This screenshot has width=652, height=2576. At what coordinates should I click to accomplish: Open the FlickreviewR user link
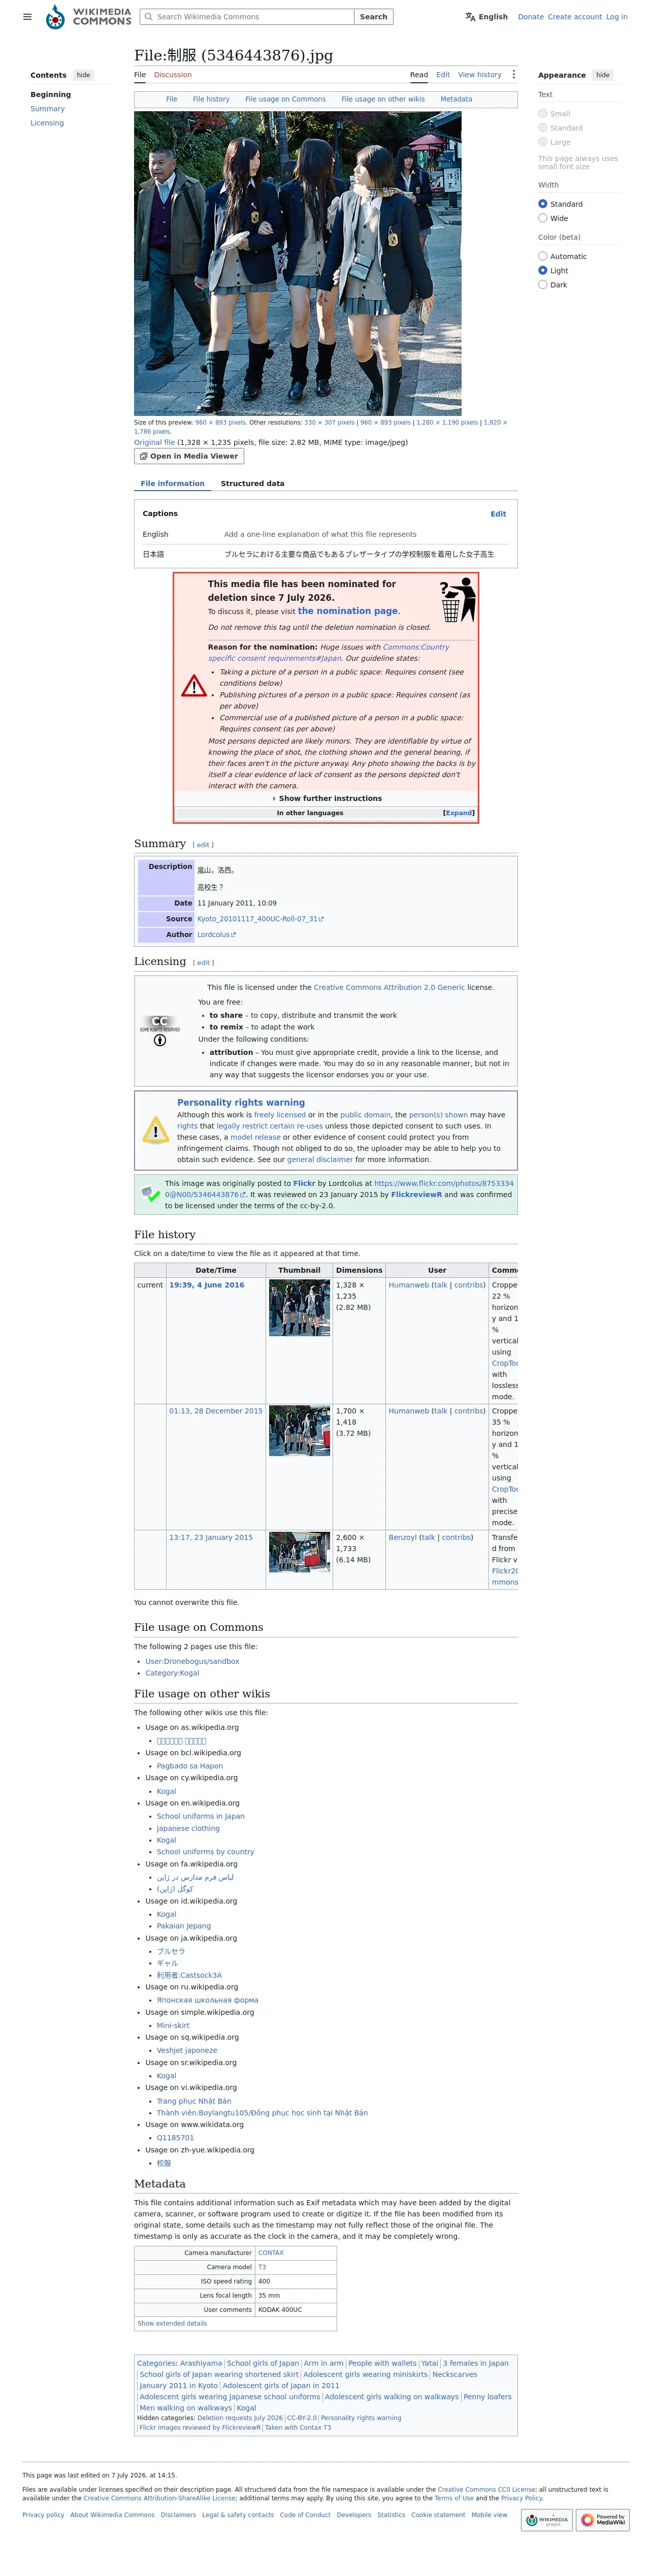tap(416, 1194)
